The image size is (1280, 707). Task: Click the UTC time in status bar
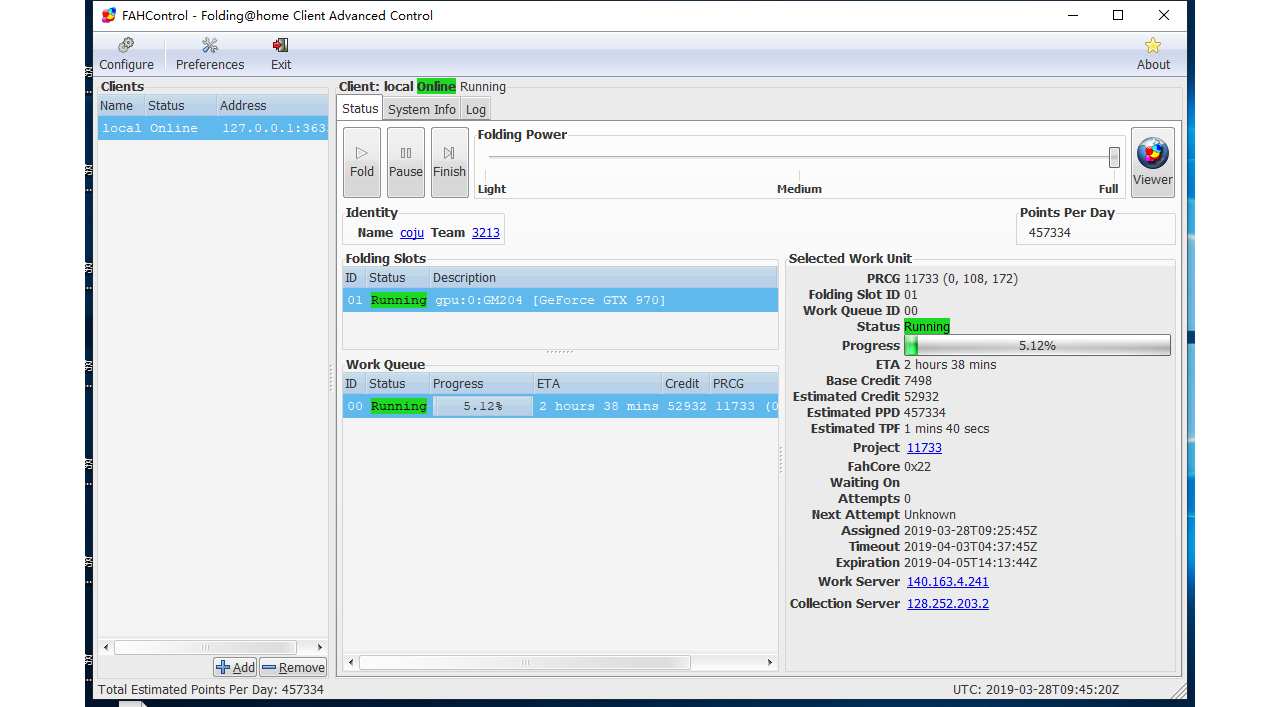coord(1036,690)
